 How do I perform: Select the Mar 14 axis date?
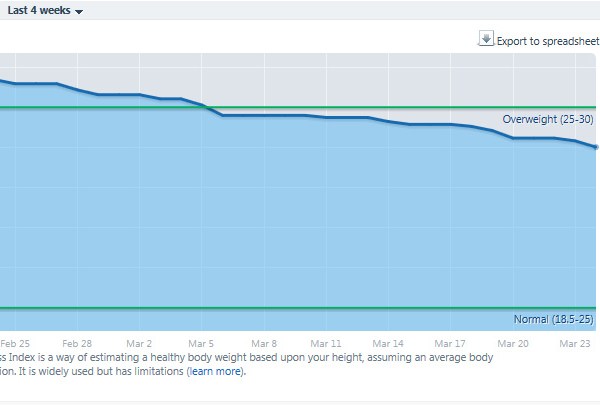point(389,341)
